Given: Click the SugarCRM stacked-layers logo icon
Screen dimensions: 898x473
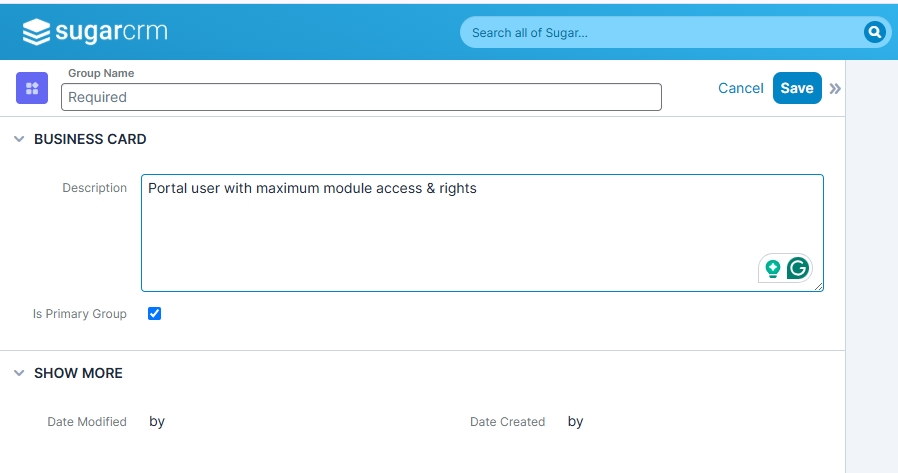Looking at the screenshot, I should pyautogui.click(x=36, y=31).
